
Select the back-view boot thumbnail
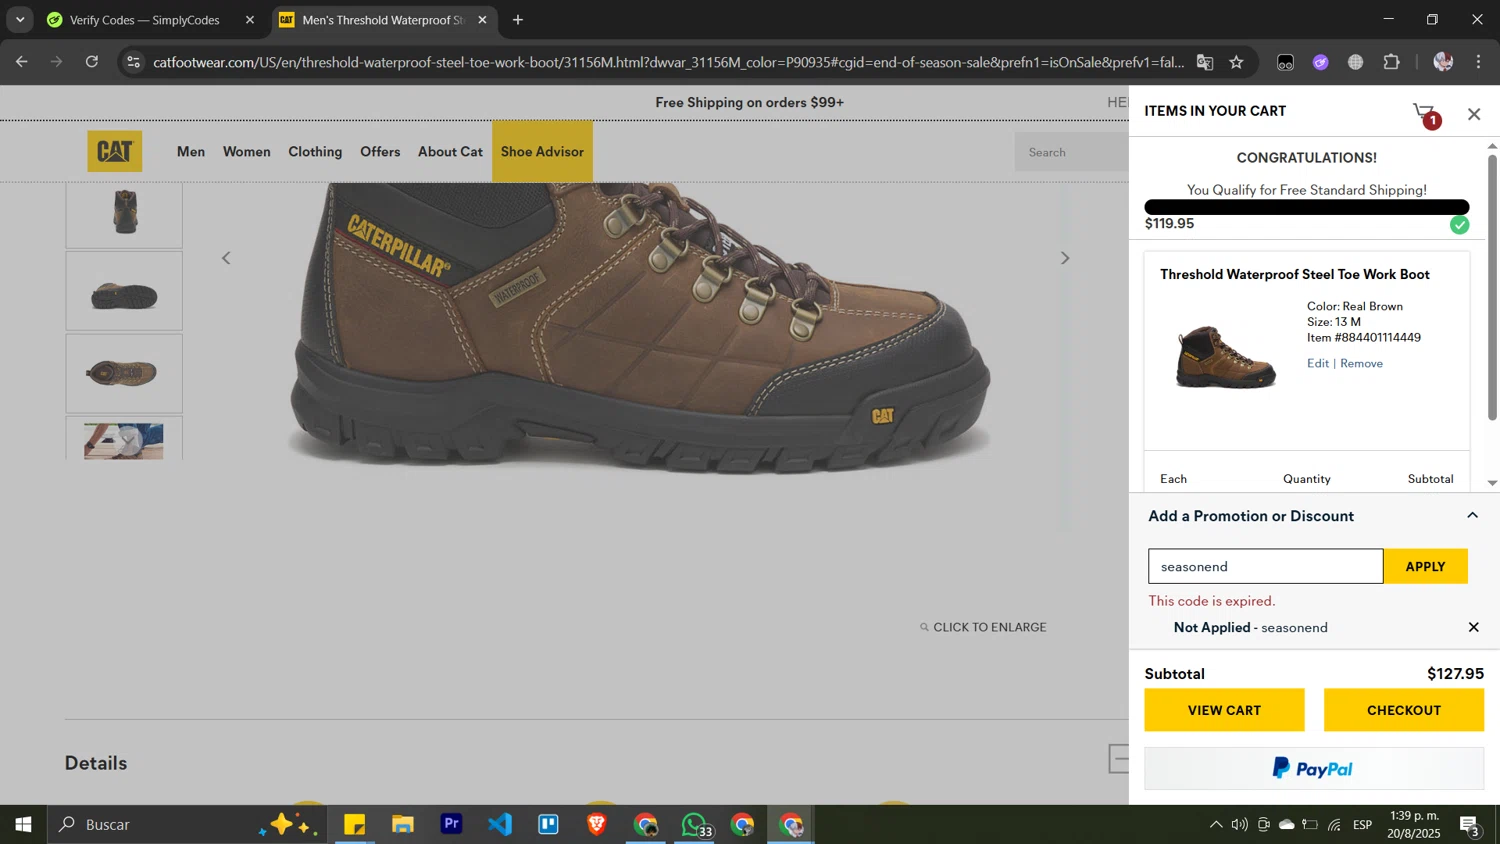tap(124, 213)
